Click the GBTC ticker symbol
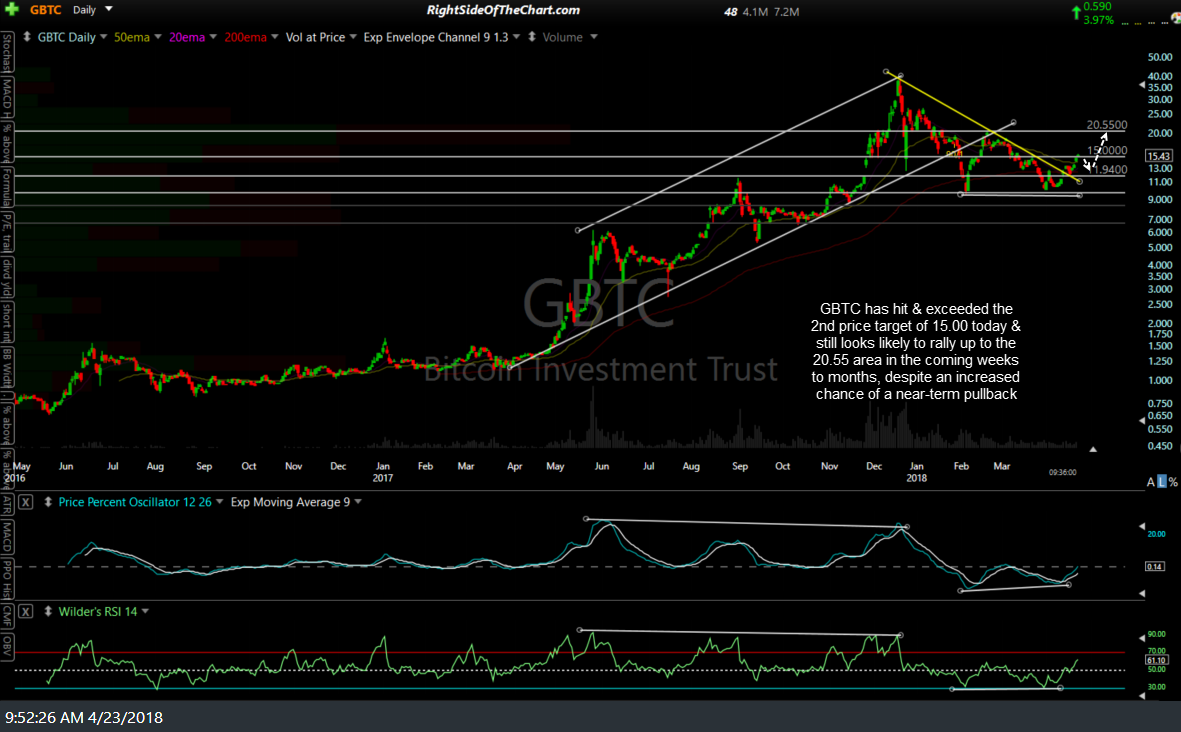Image resolution: width=1181 pixels, height=732 pixels. [x=47, y=9]
